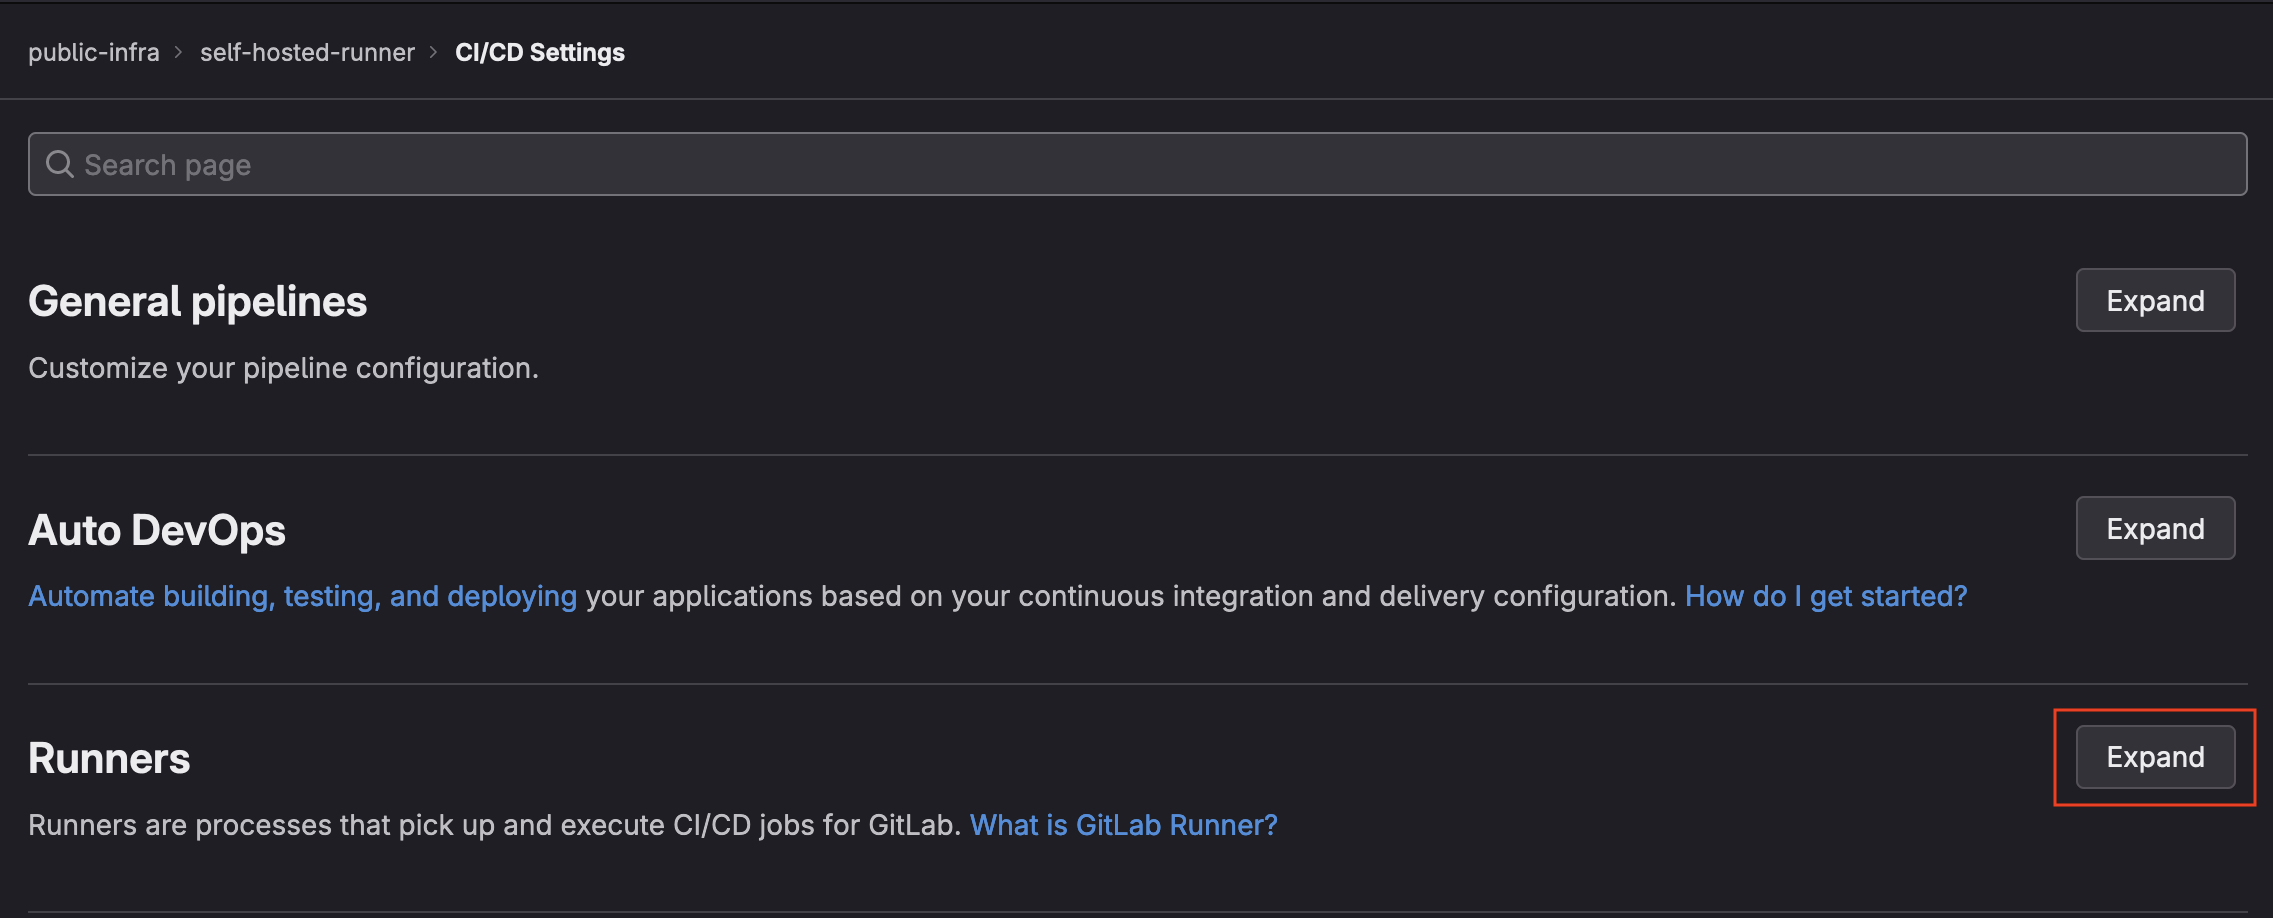The width and height of the screenshot is (2273, 918).
Task: Follow the "How do I get started?" link
Action: point(1826,596)
